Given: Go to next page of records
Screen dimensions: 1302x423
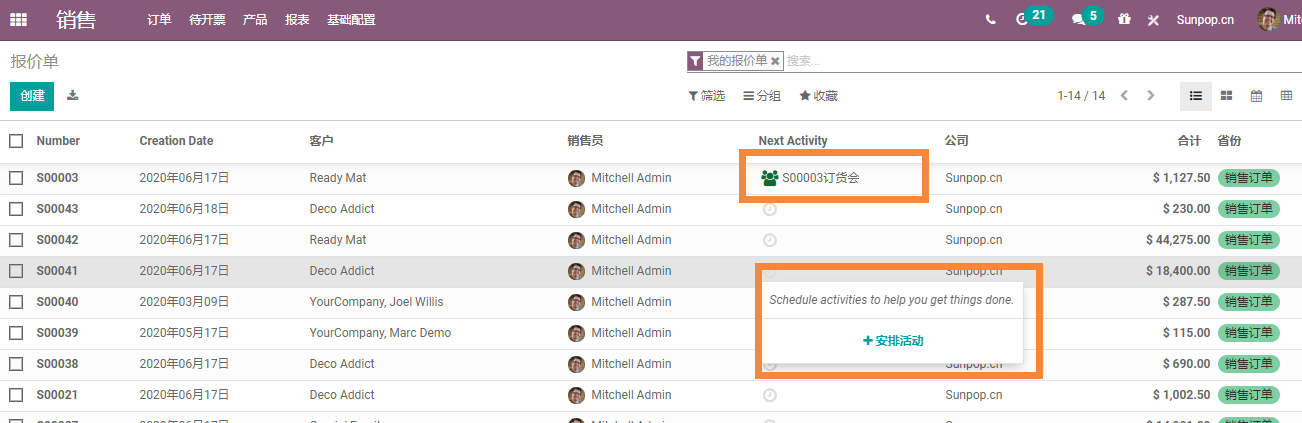Looking at the screenshot, I should pos(1151,96).
